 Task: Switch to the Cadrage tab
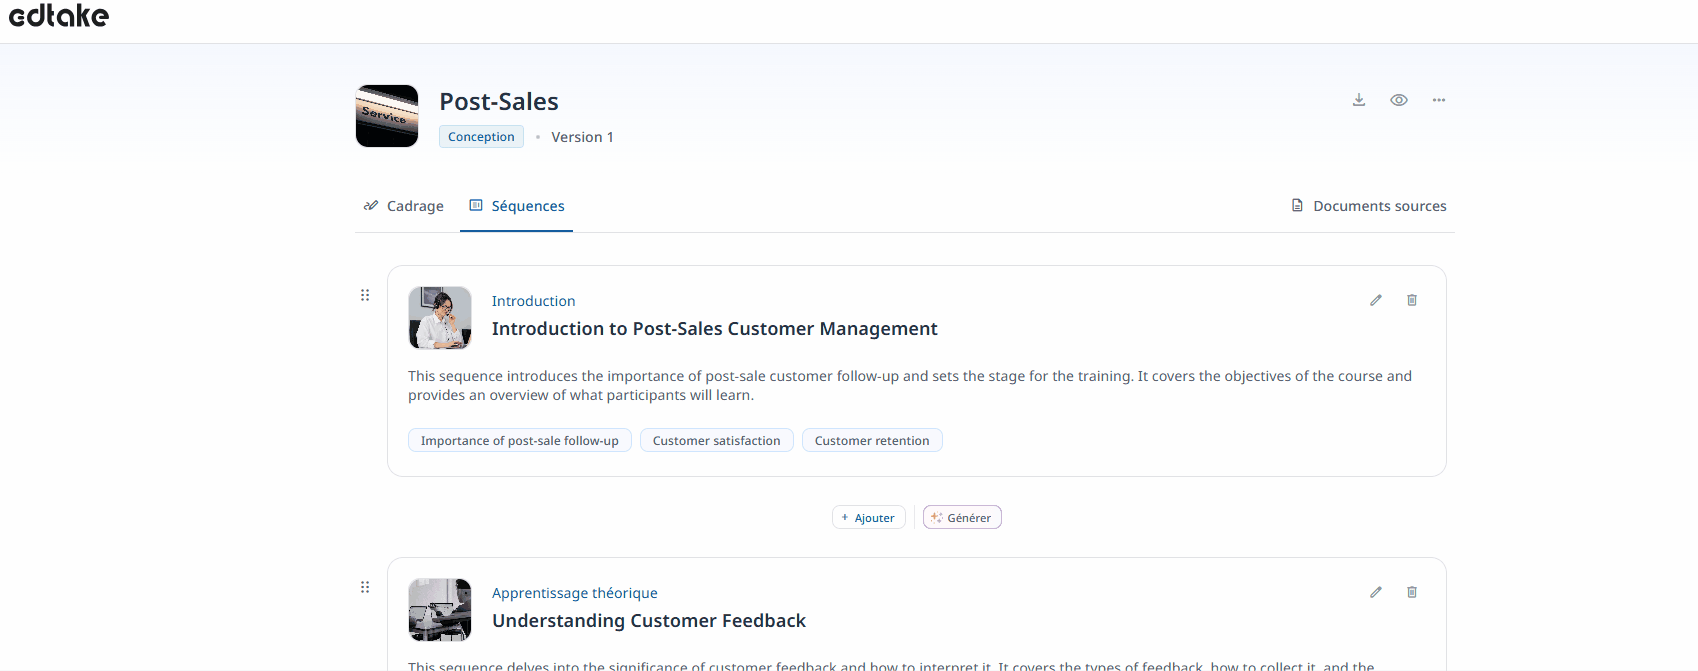tap(404, 206)
